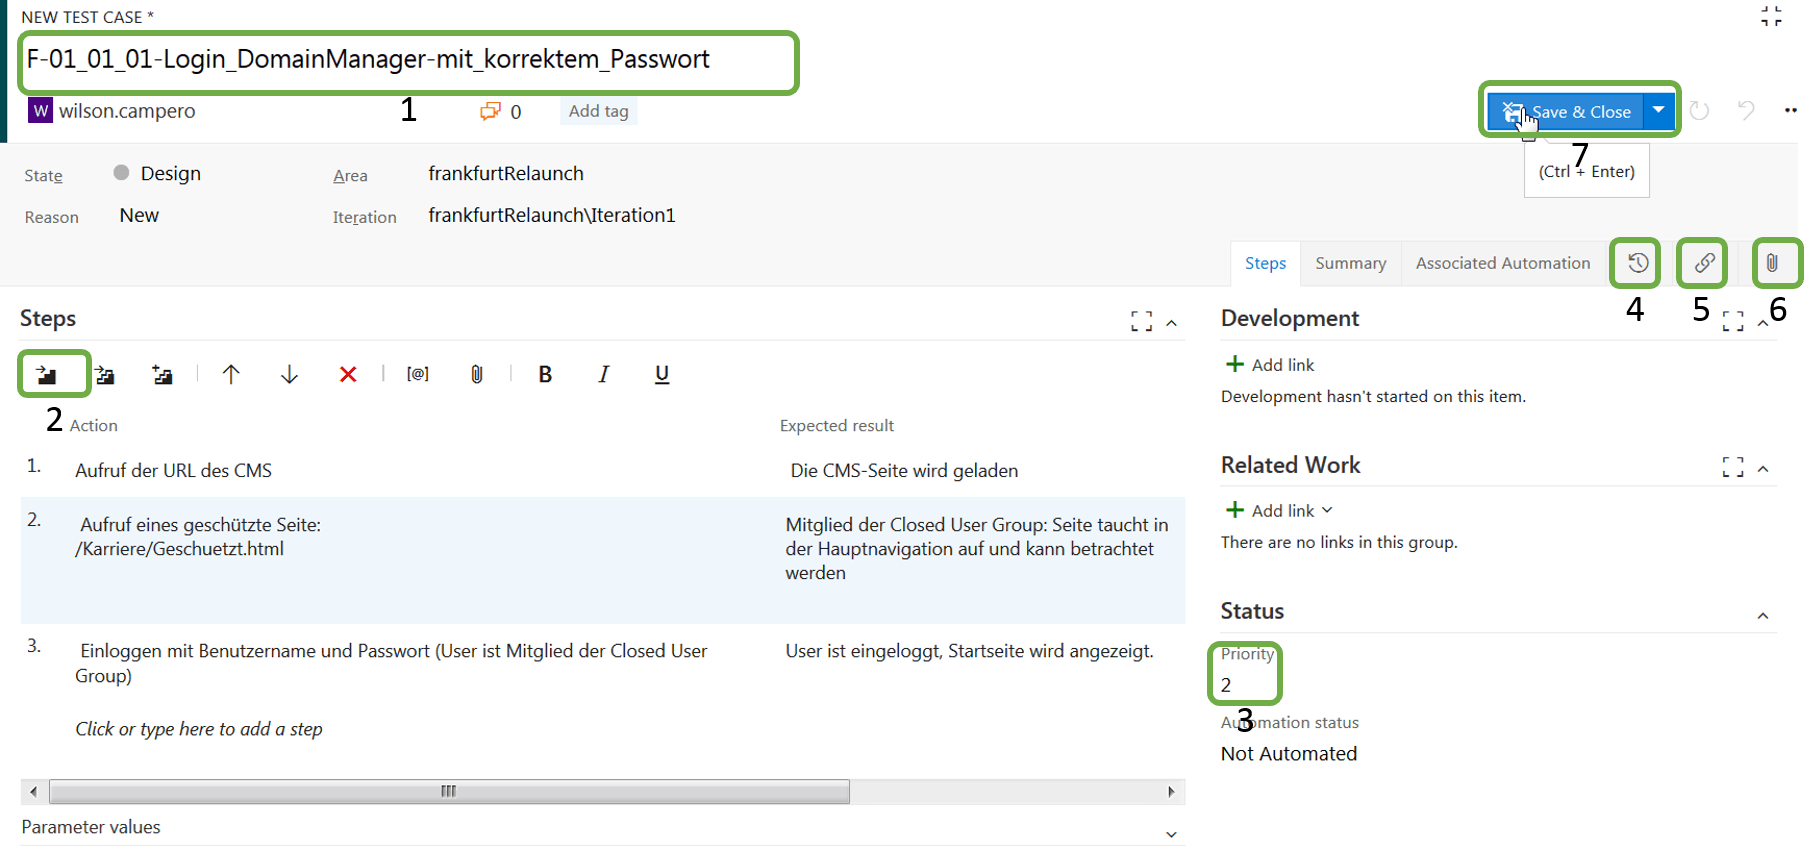Toggle italic formatting
Viewport: 1810px width, 850px height.
(603, 374)
